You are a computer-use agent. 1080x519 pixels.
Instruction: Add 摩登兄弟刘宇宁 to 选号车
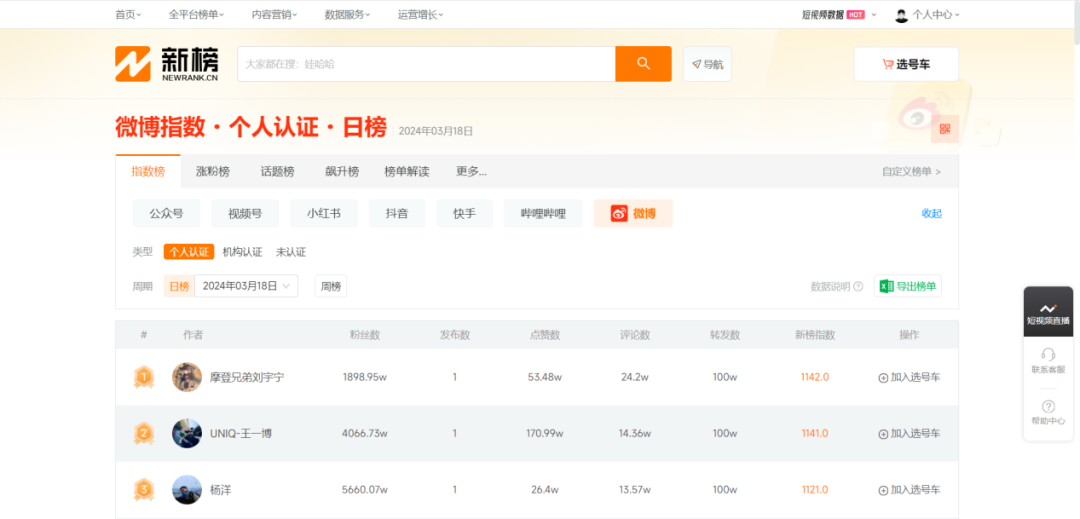(909, 377)
